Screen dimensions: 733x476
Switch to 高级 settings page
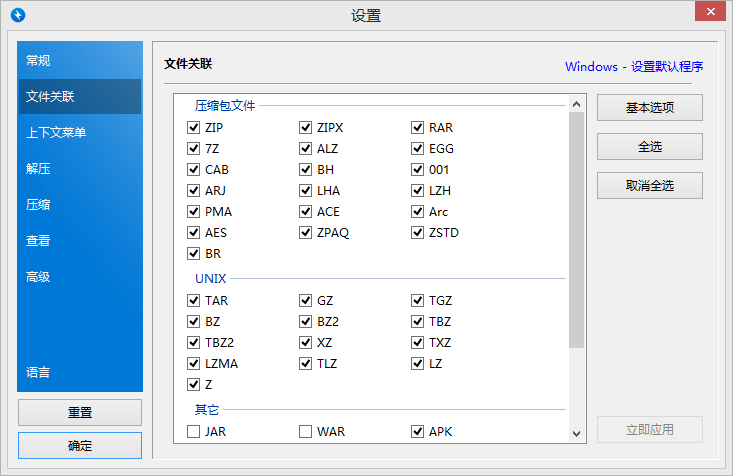tap(79, 276)
